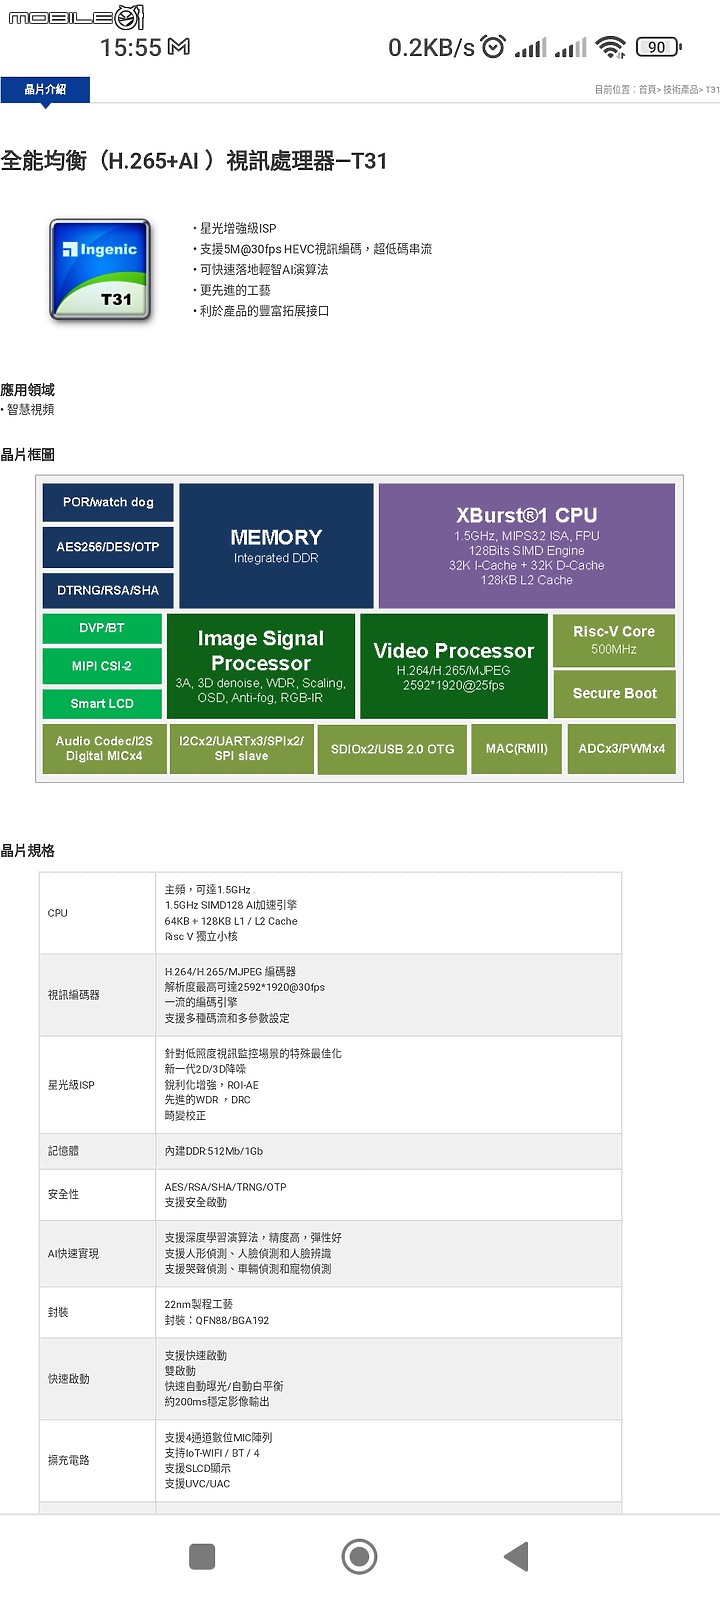Tap the 晶片框圖 heading
Viewport: 720px width, 1600px height.
(28, 455)
